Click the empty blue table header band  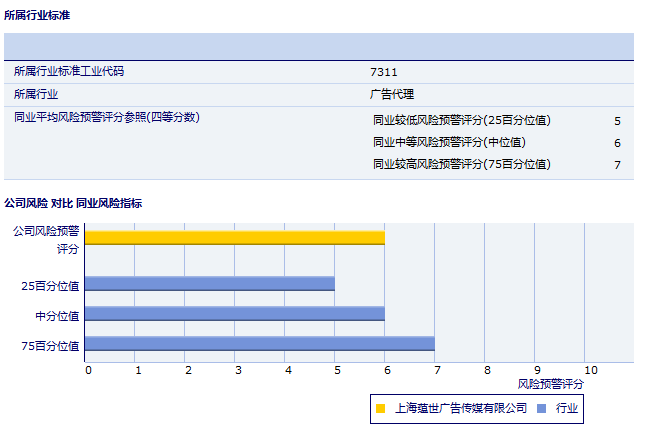(x=318, y=47)
